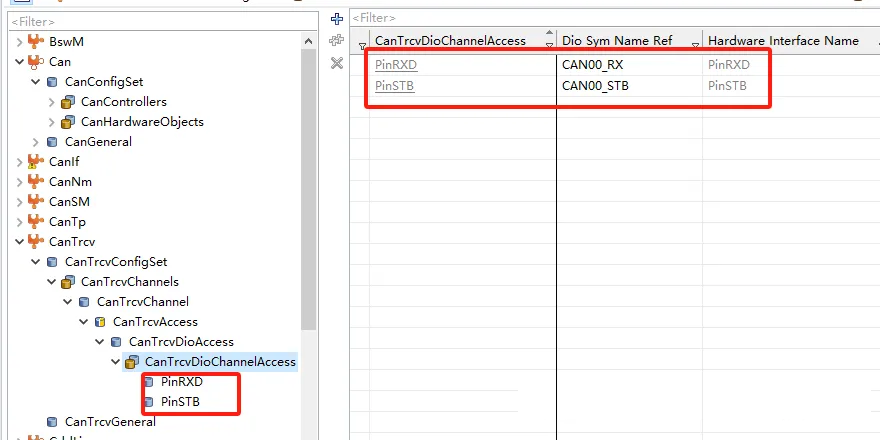Collapse the CanTrcvConfigSet node
Screen dimensions: 880x440
35,262
